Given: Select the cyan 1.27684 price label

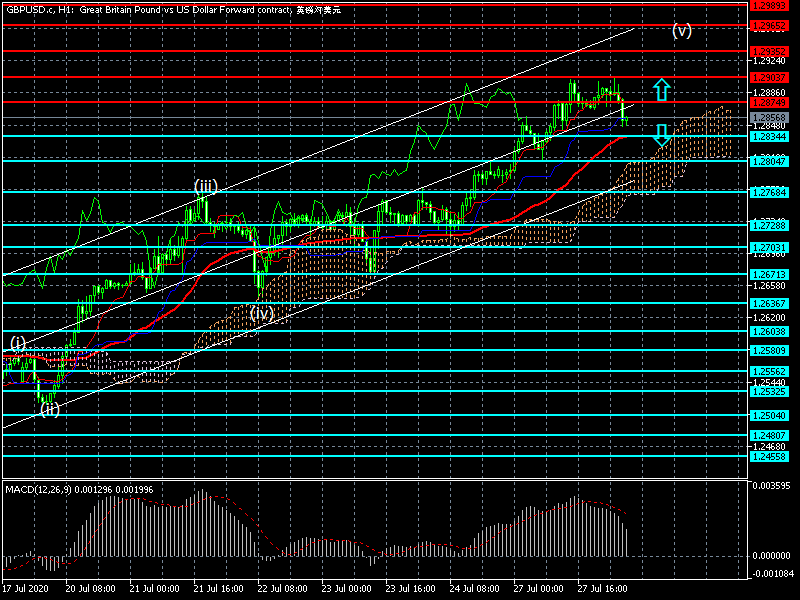Looking at the screenshot, I should coord(769,192).
